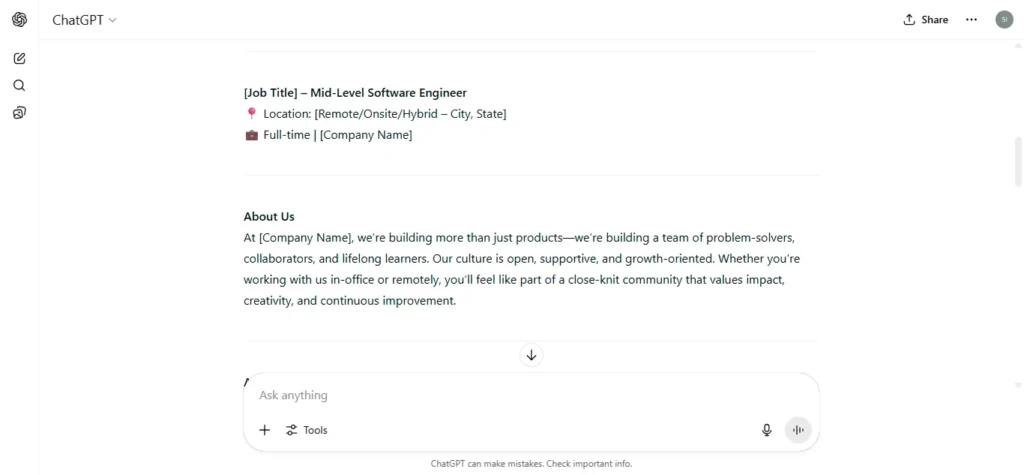The image size is (1024, 475).
Task: Click the scrollbar down arrow
Action: [1018, 386]
